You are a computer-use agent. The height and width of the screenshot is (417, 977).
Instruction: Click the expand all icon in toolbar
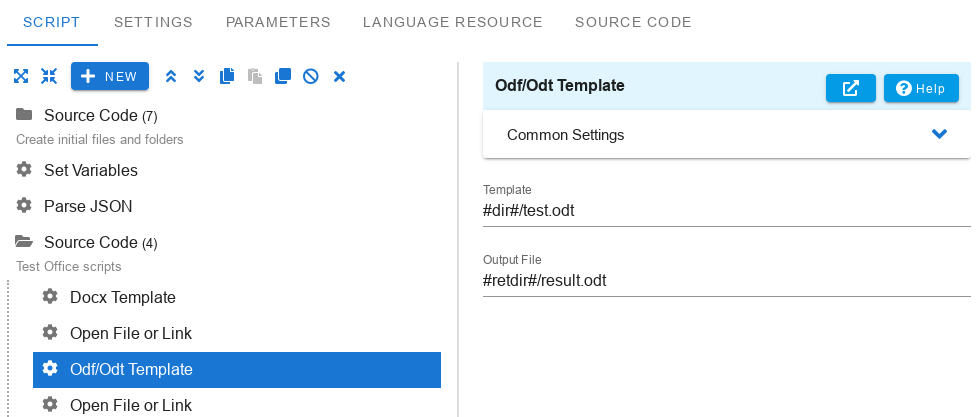(20, 76)
